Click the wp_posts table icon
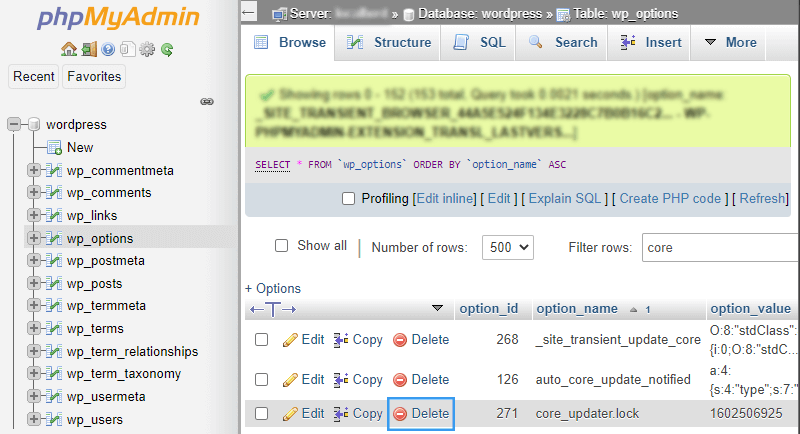The height and width of the screenshot is (434, 800). 54,283
